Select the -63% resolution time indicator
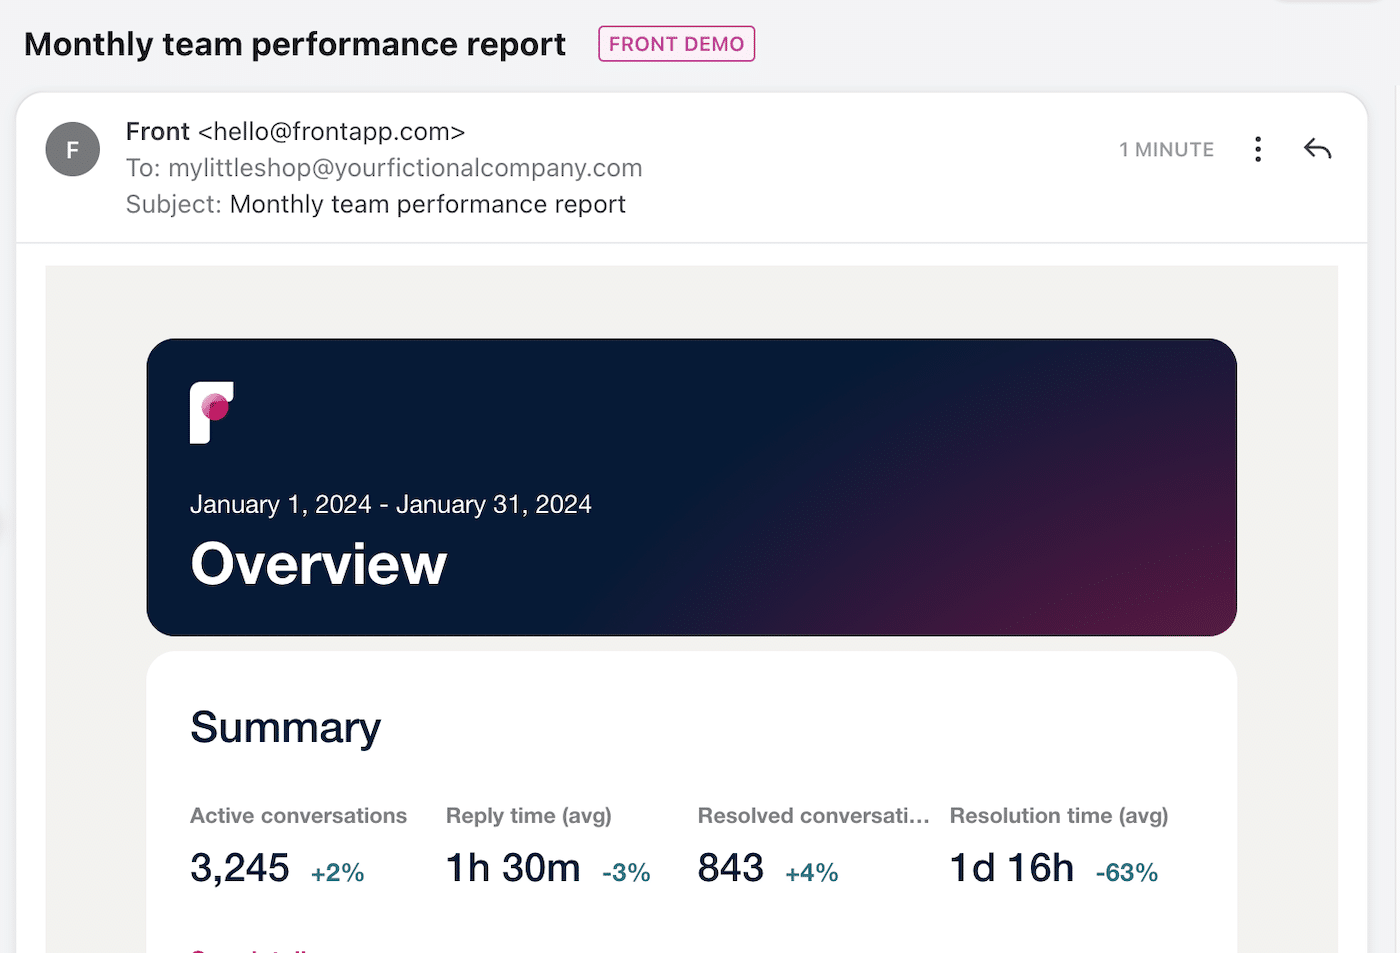Image resolution: width=1400 pixels, height=953 pixels. (1127, 872)
